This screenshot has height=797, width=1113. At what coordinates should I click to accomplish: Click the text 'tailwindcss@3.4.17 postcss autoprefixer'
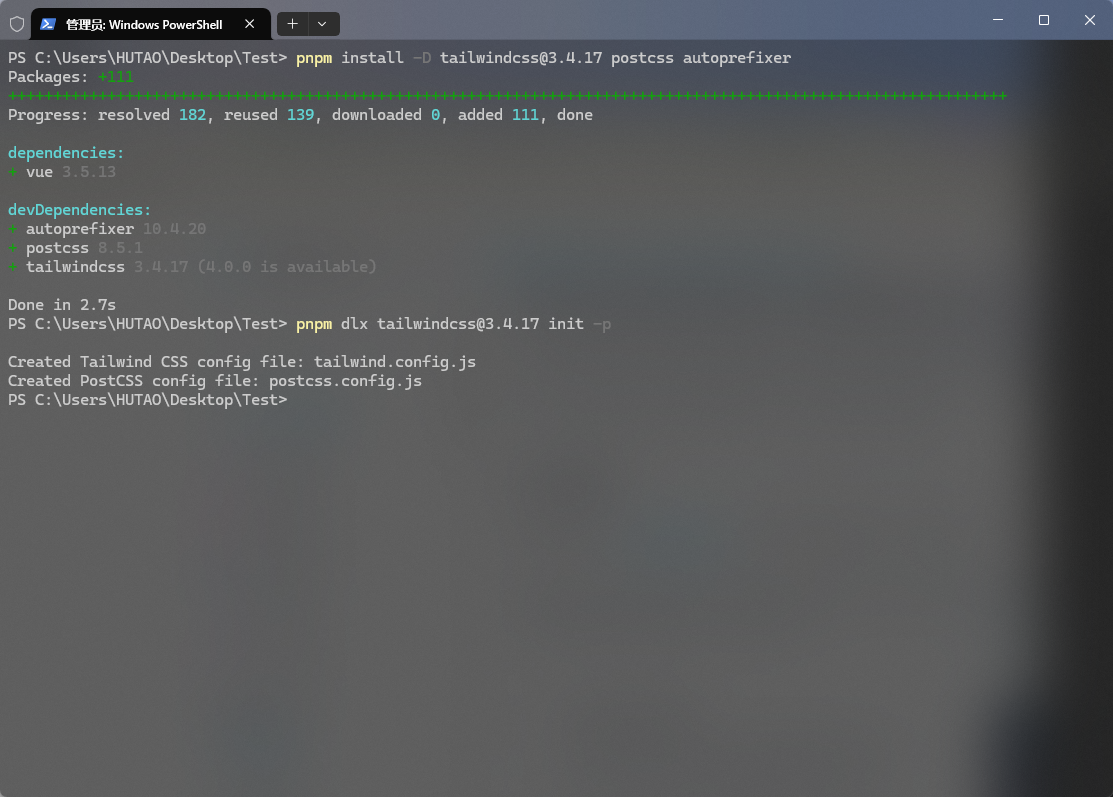point(615,58)
